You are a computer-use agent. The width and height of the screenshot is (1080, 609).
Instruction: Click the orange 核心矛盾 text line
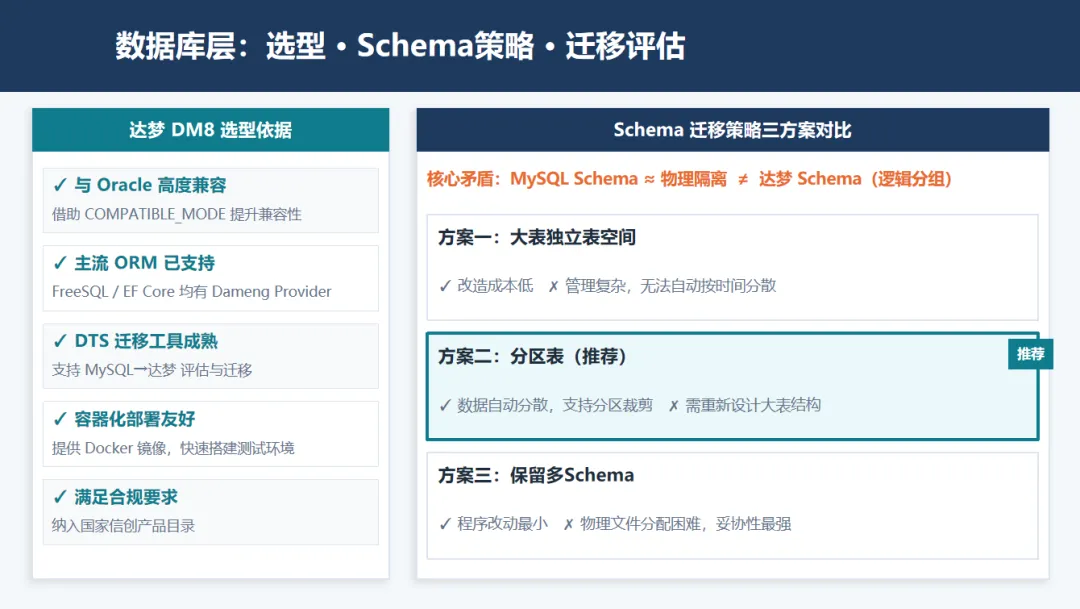pyautogui.click(x=689, y=179)
